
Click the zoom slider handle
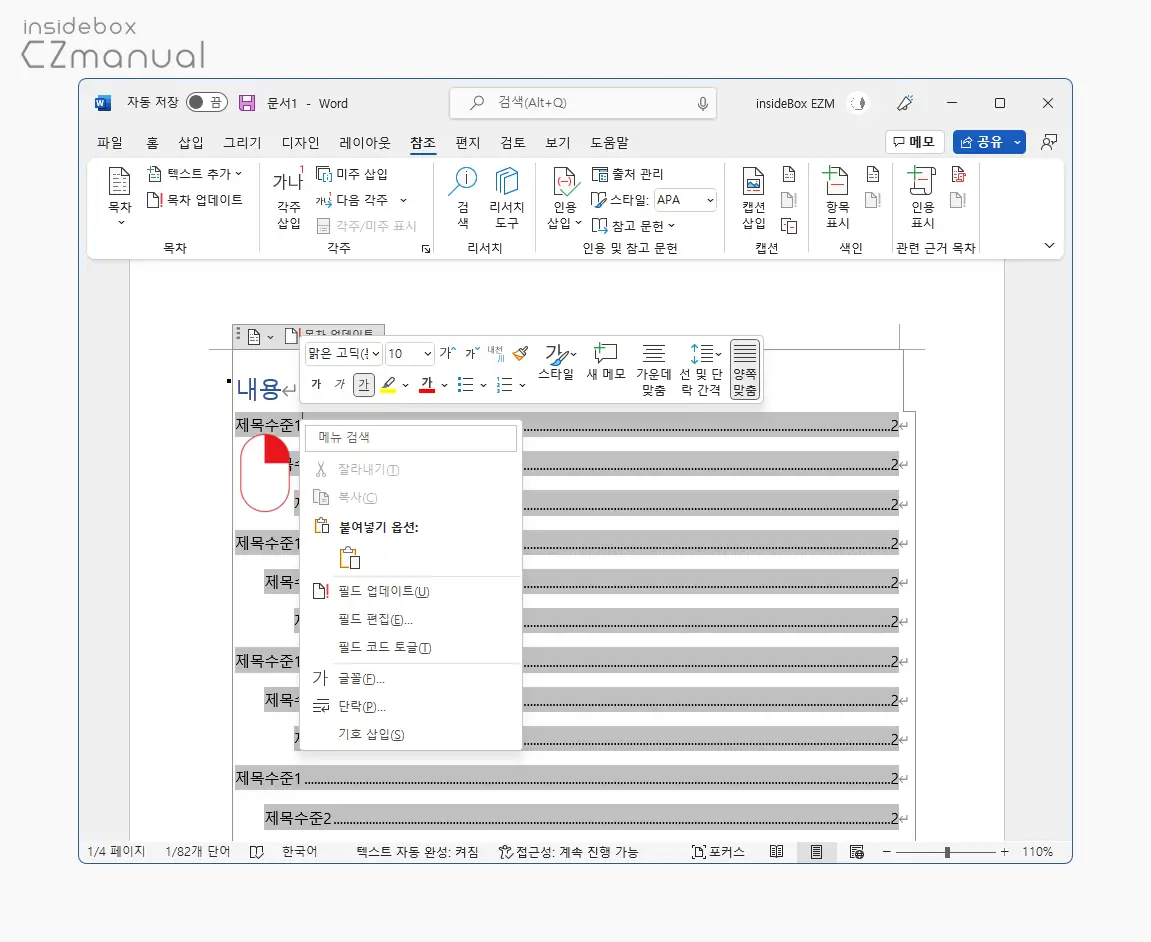click(948, 852)
